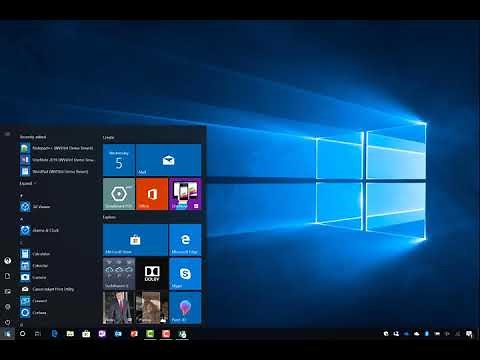Open the purple app icon on taskbar
Viewport: 480px width, 360px height.
click(x=102, y=334)
